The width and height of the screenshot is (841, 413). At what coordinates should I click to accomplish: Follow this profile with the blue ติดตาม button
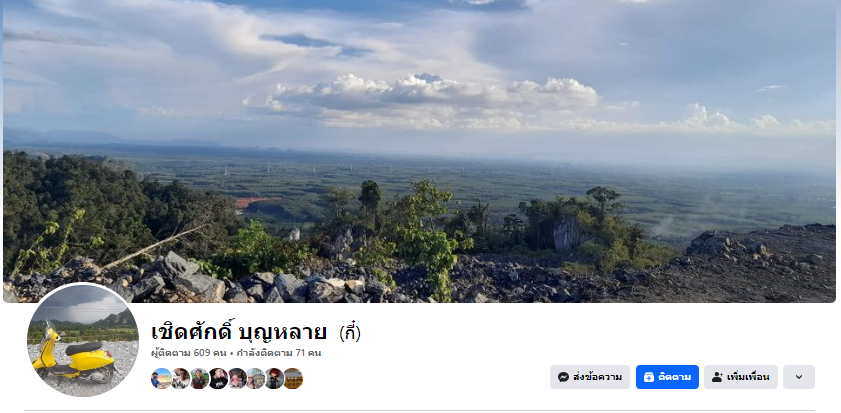point(667,377)
